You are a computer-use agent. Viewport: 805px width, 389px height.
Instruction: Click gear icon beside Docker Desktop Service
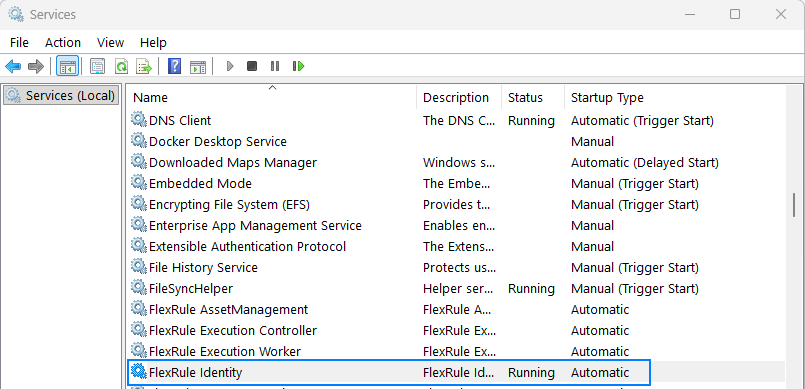[139, 141]
